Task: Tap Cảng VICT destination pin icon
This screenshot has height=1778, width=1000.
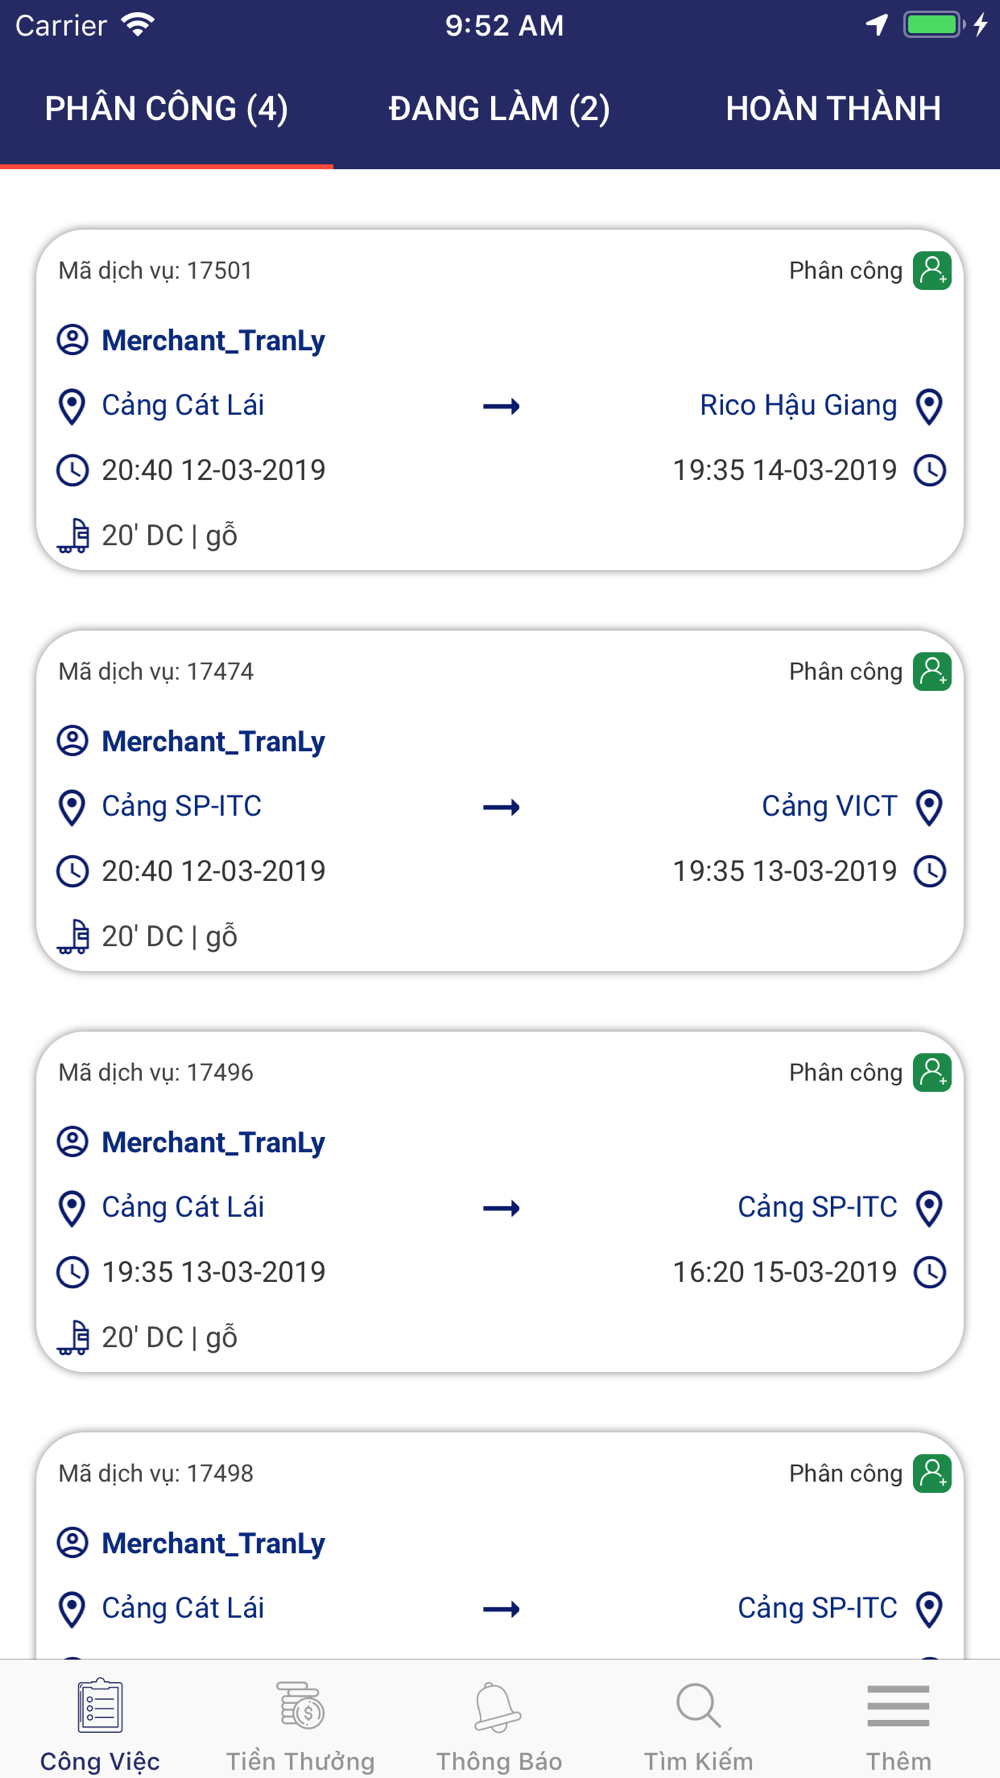Action: [929, 807]
